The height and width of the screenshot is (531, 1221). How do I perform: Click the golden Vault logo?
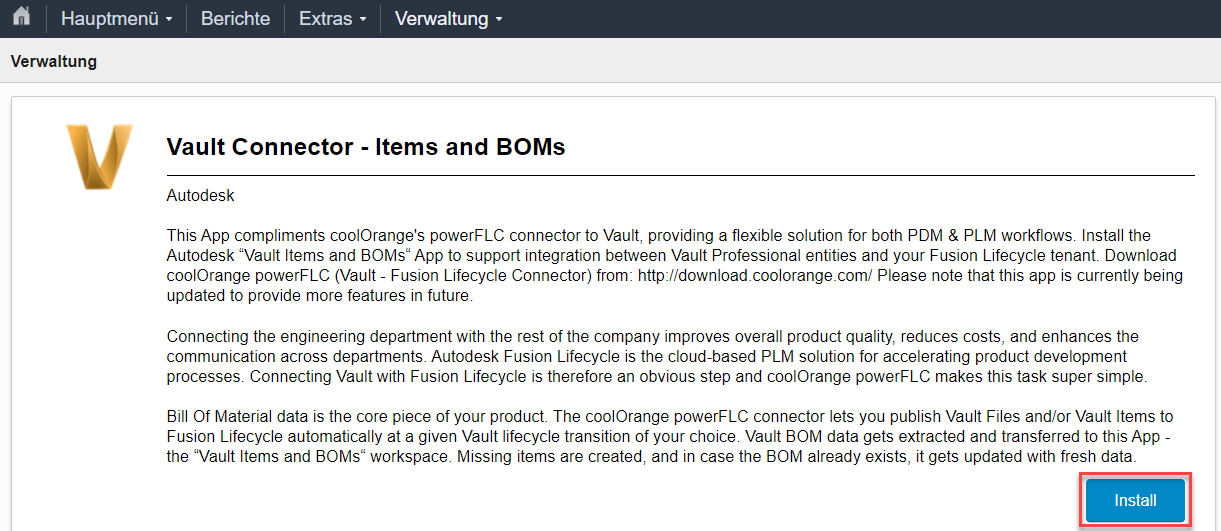click(98, 156)
